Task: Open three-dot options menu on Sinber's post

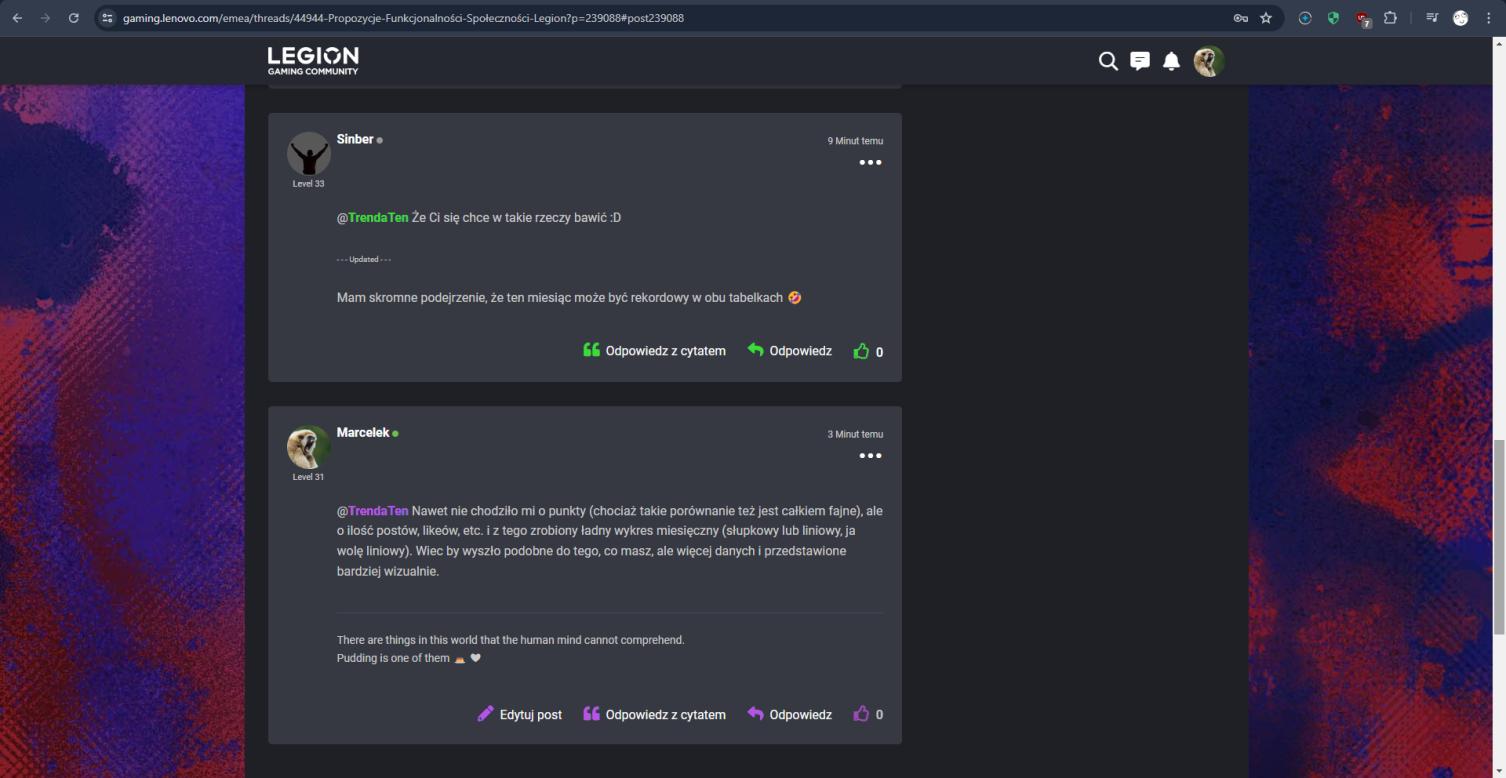Action: (870, 163)
